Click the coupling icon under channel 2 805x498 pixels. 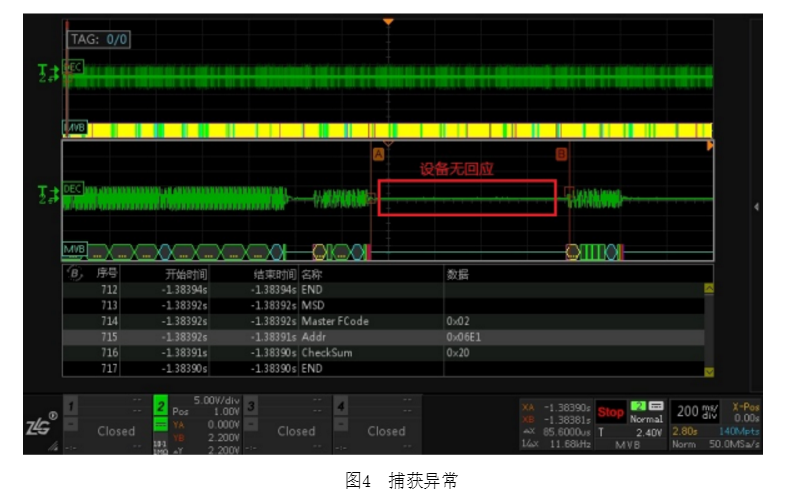coord(161,425)
